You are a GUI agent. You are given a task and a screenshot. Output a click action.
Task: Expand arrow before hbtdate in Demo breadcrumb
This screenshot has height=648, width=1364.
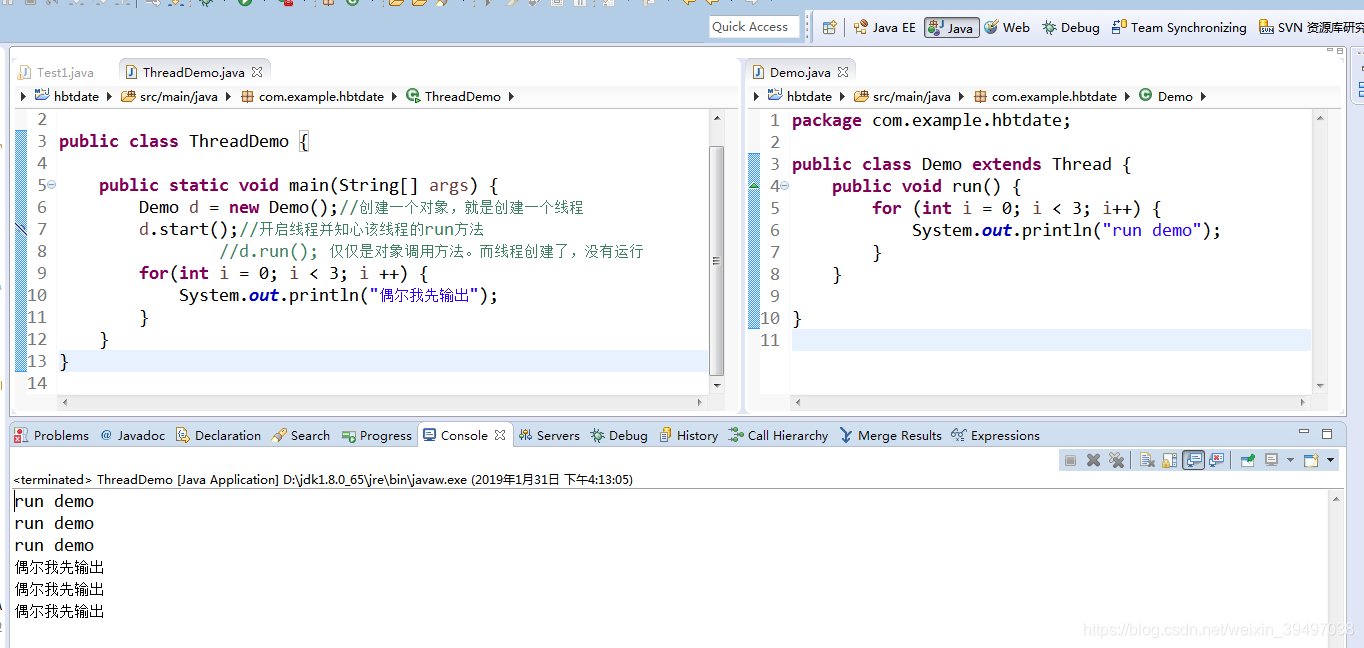(x=756, y=97)
